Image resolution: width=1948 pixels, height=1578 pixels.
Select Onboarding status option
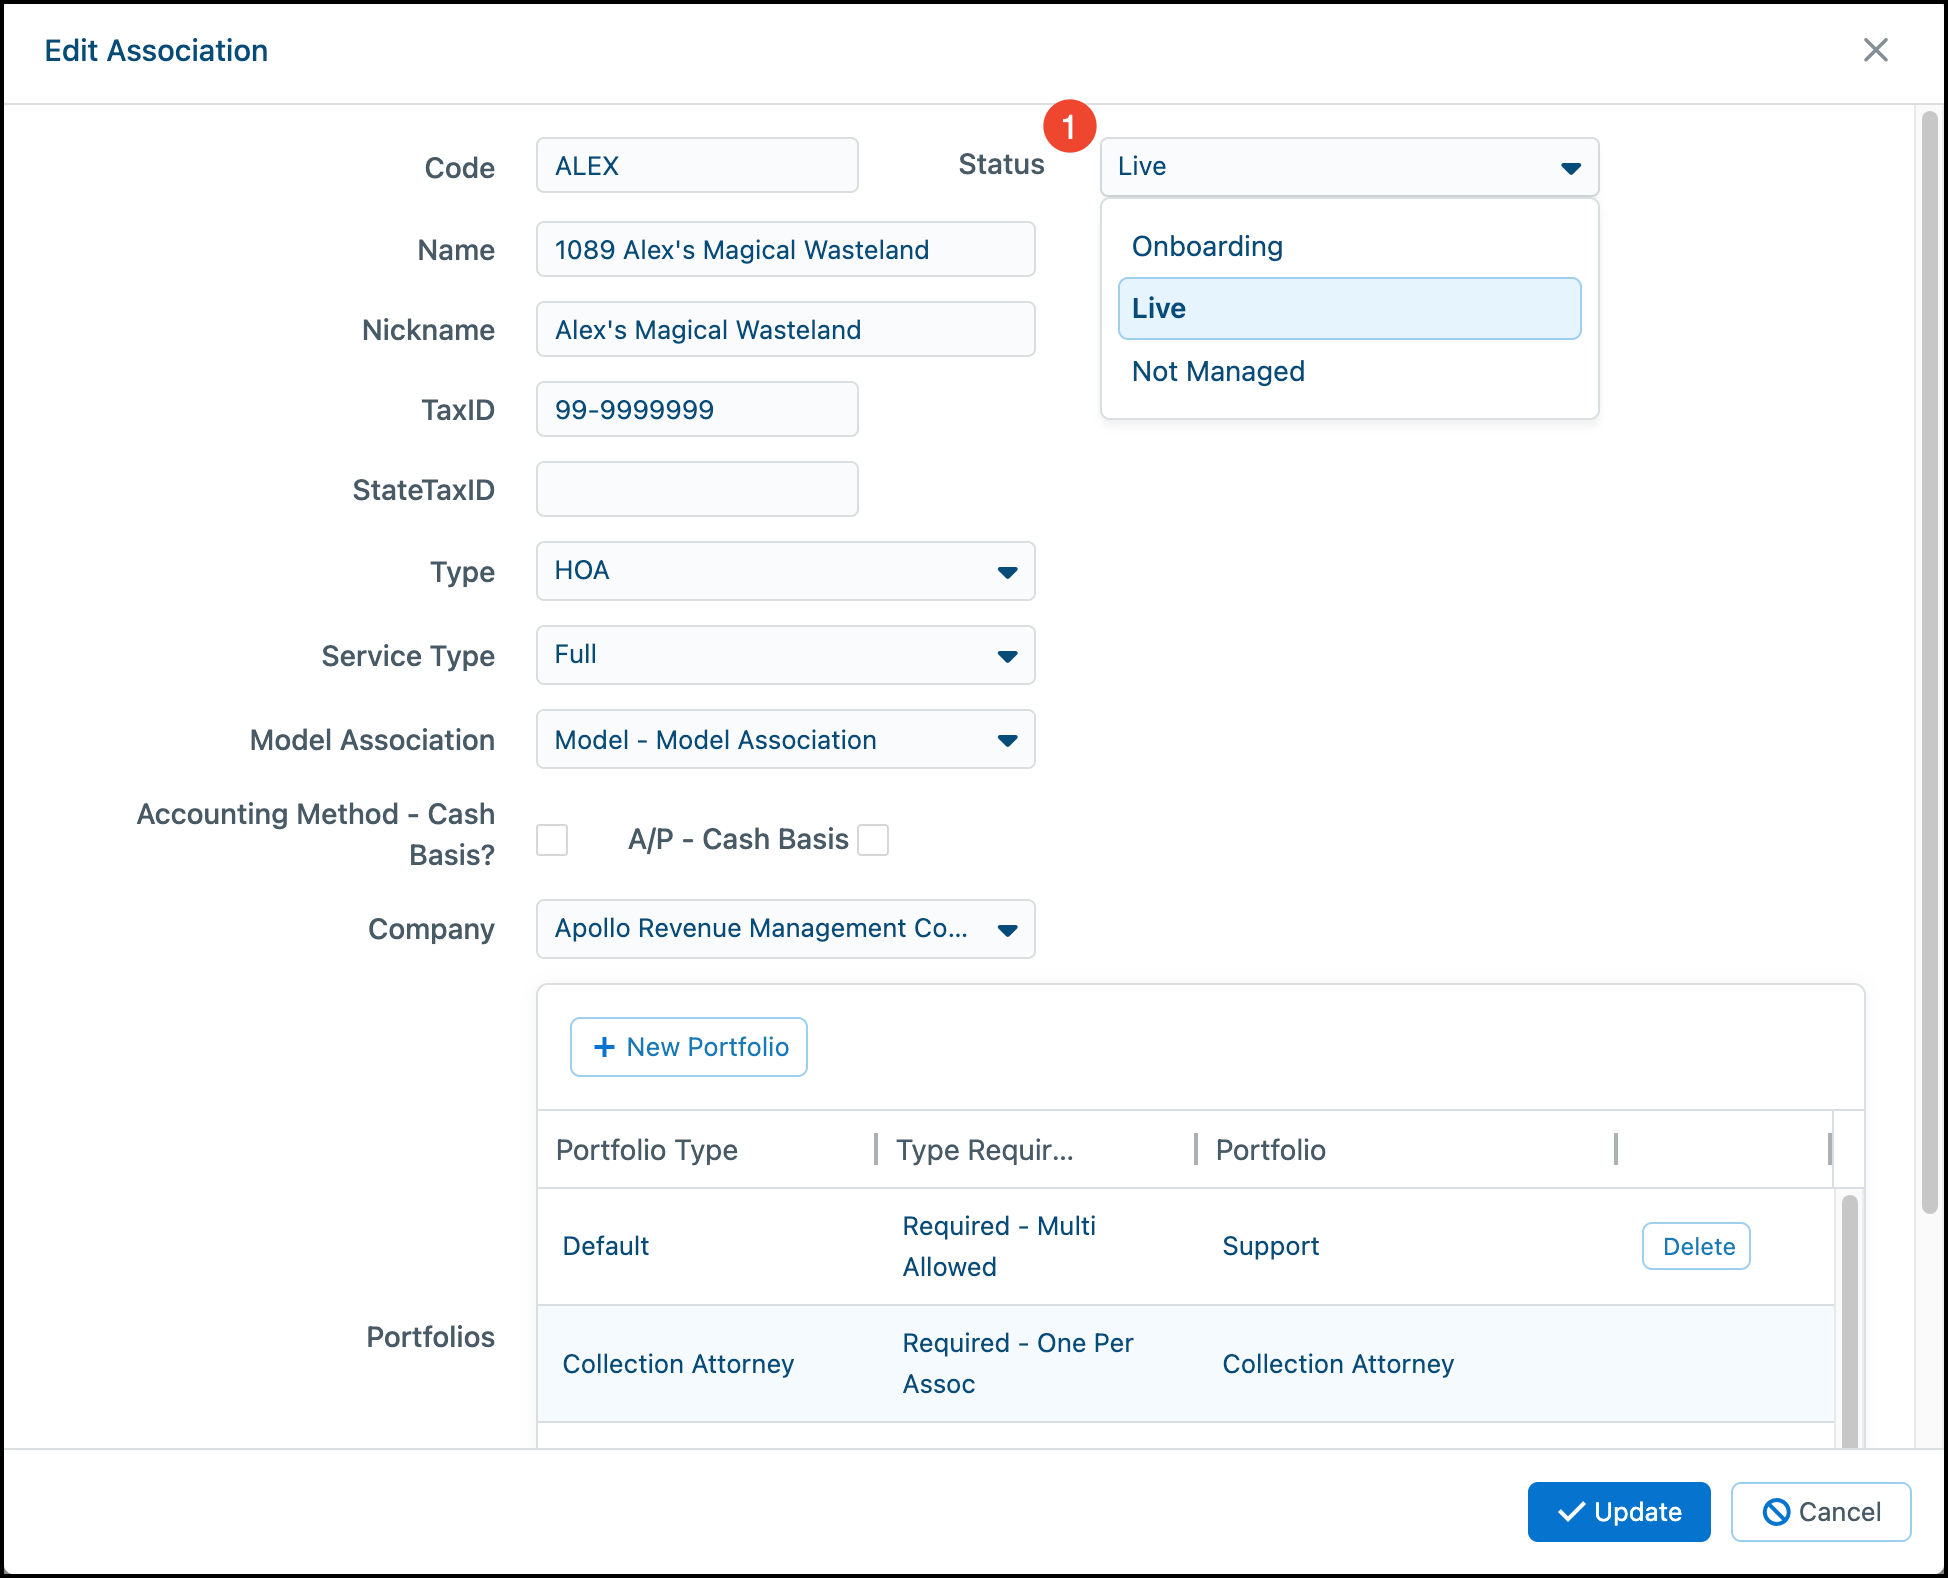[x=1349, y=246]
